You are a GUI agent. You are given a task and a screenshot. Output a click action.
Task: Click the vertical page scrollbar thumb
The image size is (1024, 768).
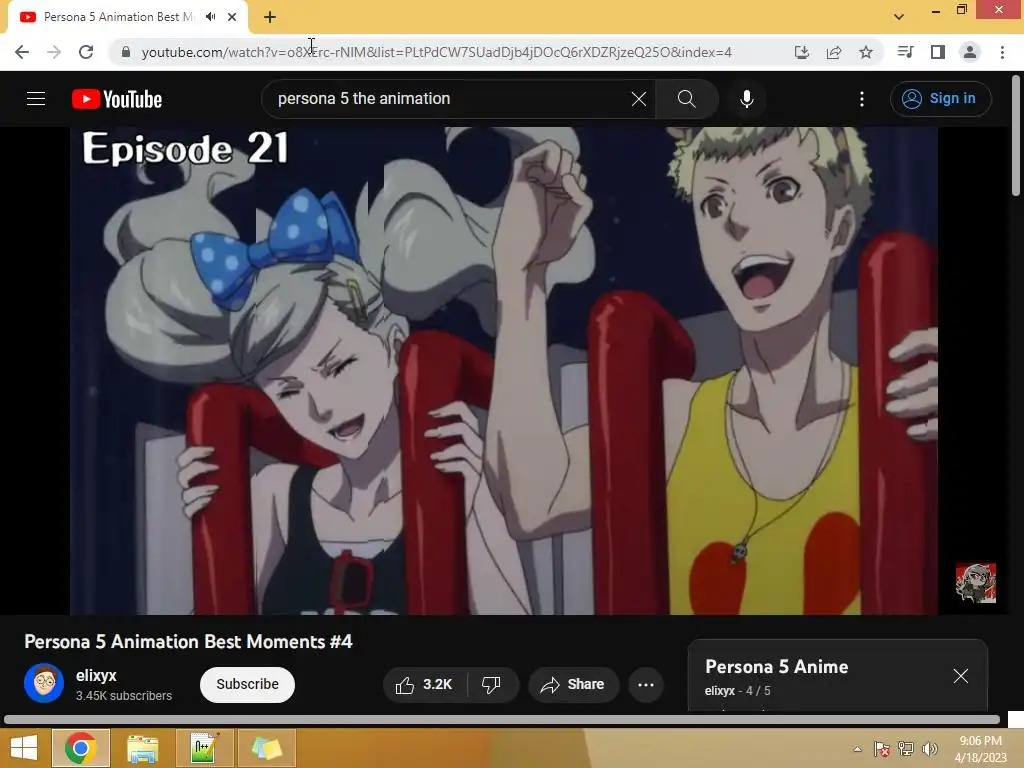[x=1016, y=135]
